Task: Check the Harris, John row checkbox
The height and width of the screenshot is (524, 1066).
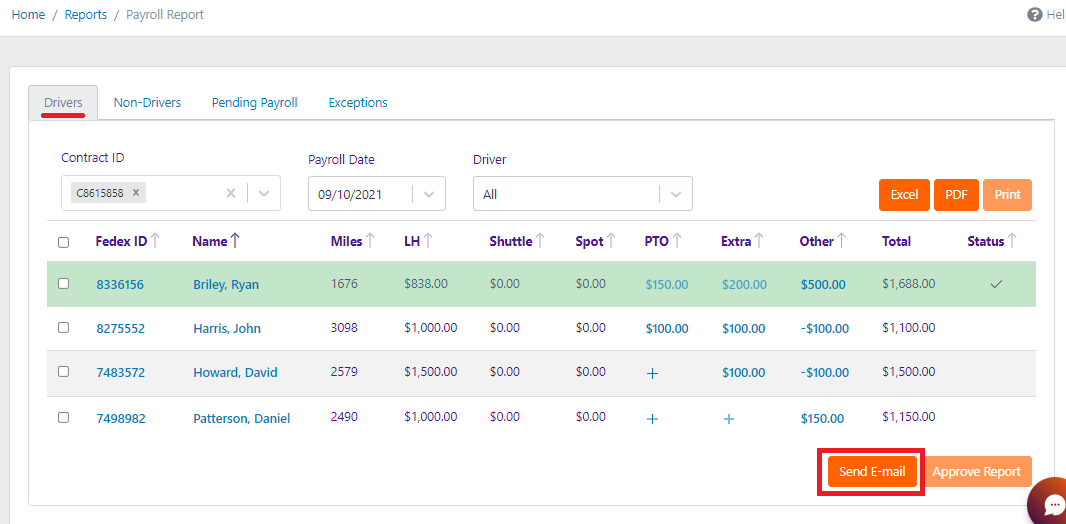Action: click(63, 328)
